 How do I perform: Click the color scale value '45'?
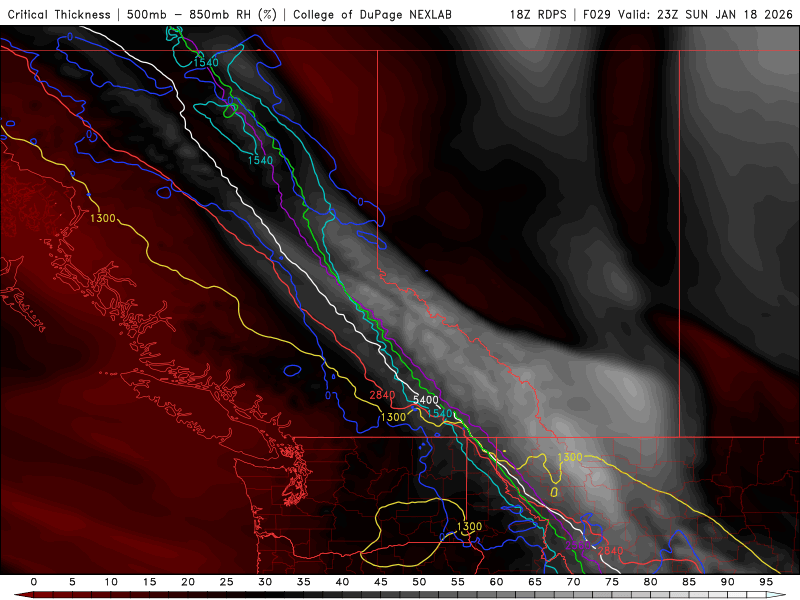pyautogui.click(x=381, y=582)
